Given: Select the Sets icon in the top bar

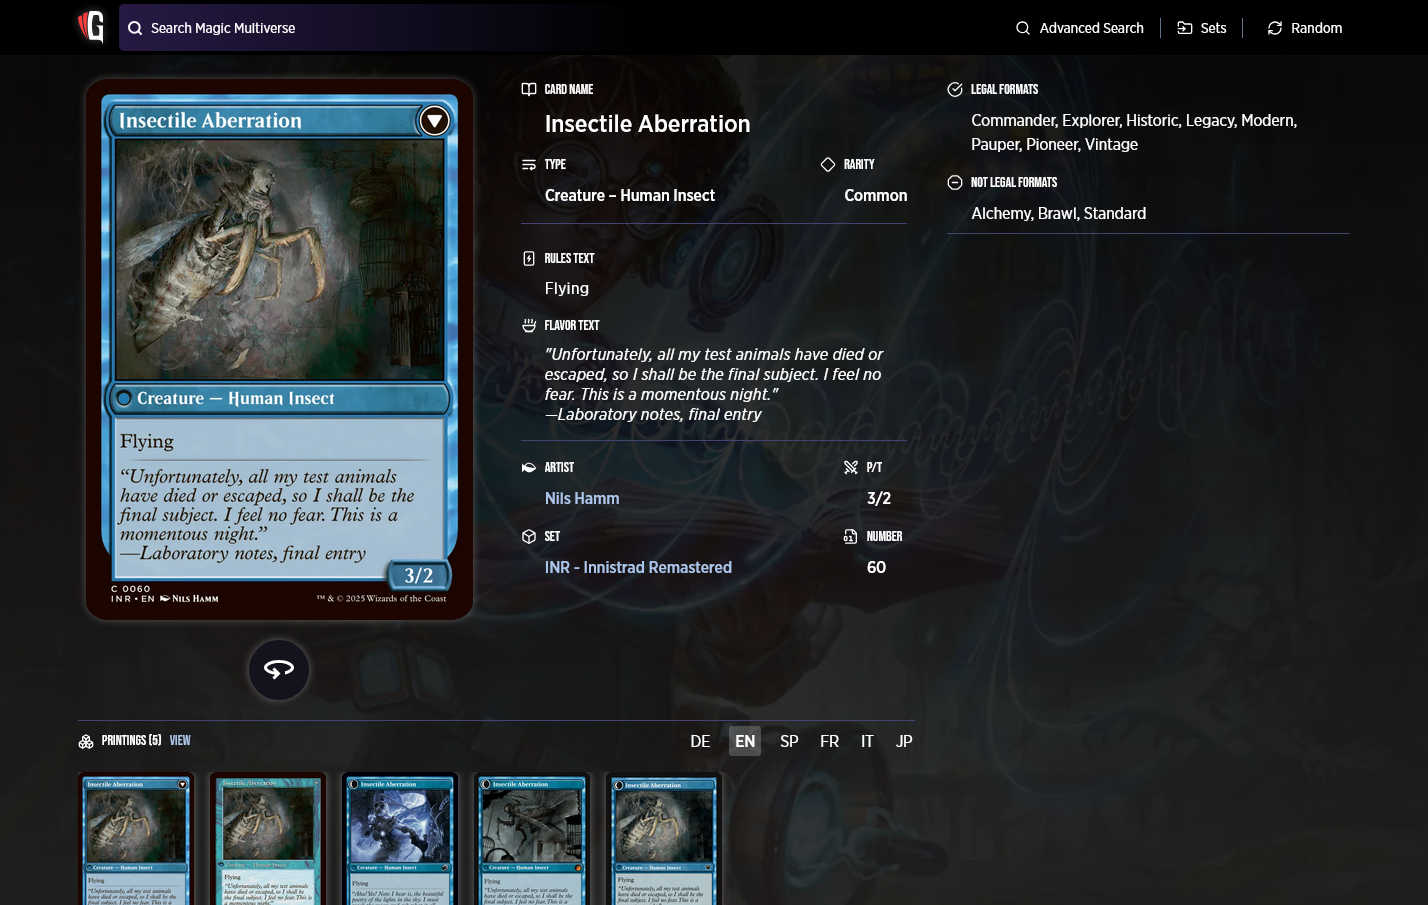Looking at the screenshot, I should point(1186,28).
